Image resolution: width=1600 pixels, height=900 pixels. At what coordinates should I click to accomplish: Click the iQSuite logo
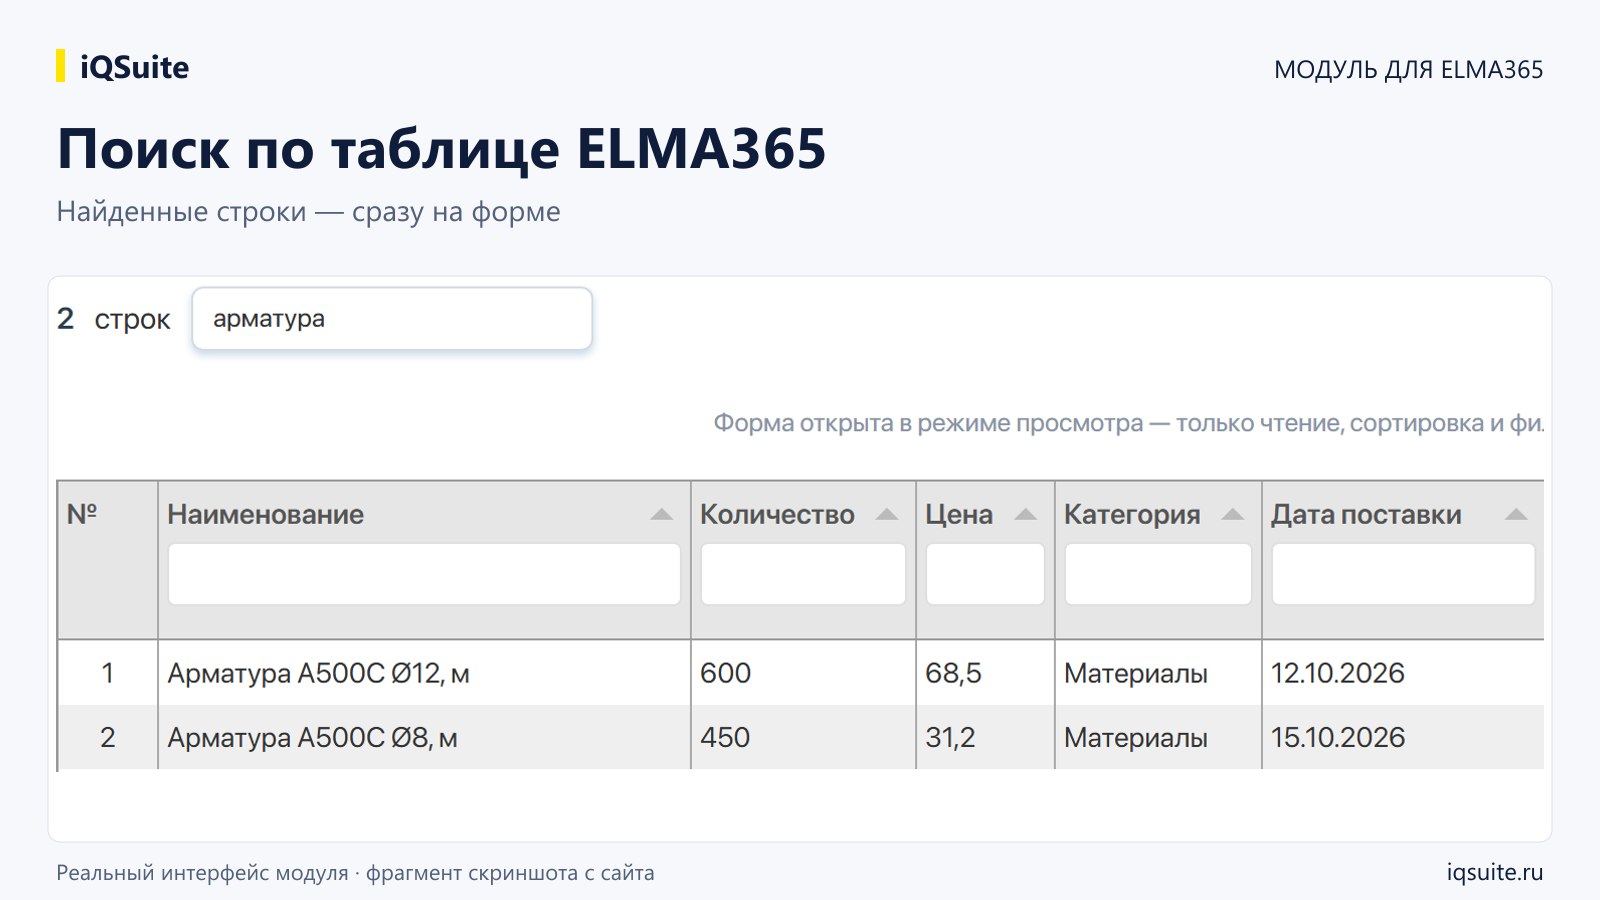click(123, 67)
